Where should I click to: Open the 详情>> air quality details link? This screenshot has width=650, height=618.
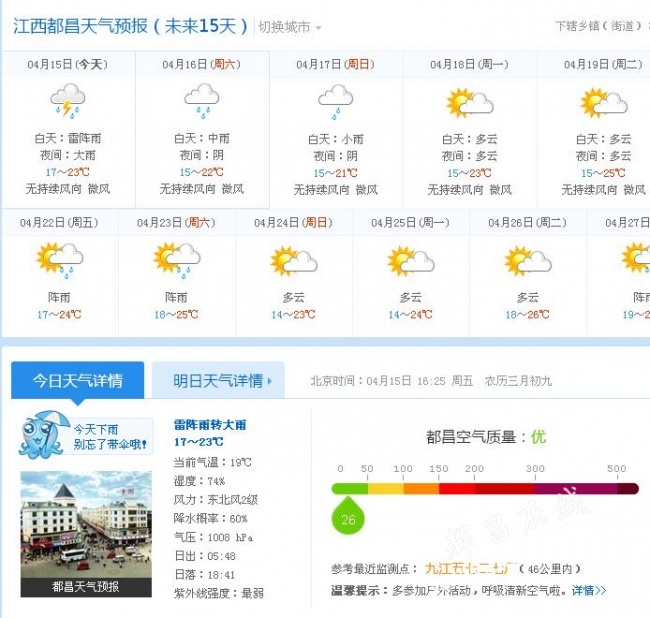589,590
